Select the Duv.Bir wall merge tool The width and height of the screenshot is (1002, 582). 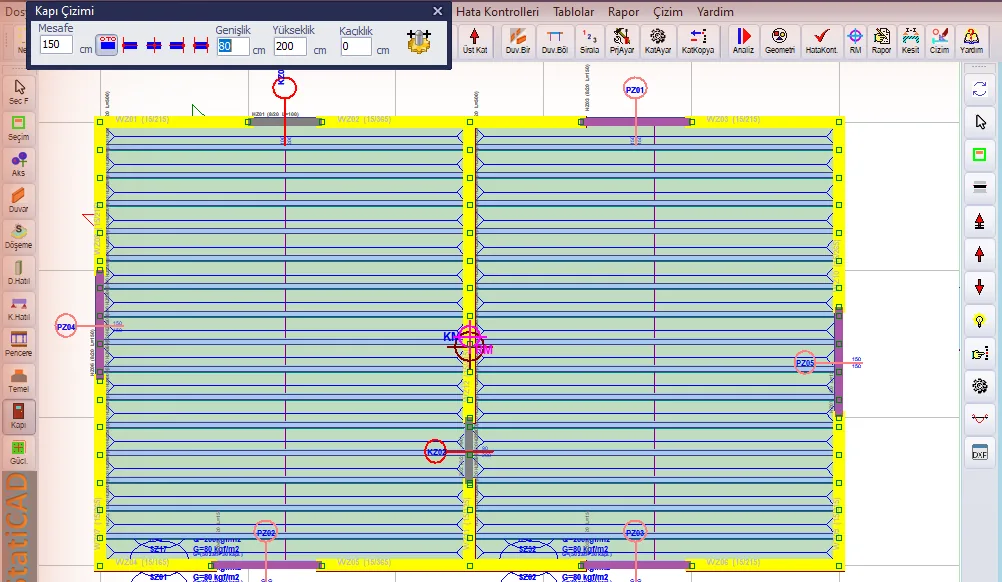pos(518,41)
